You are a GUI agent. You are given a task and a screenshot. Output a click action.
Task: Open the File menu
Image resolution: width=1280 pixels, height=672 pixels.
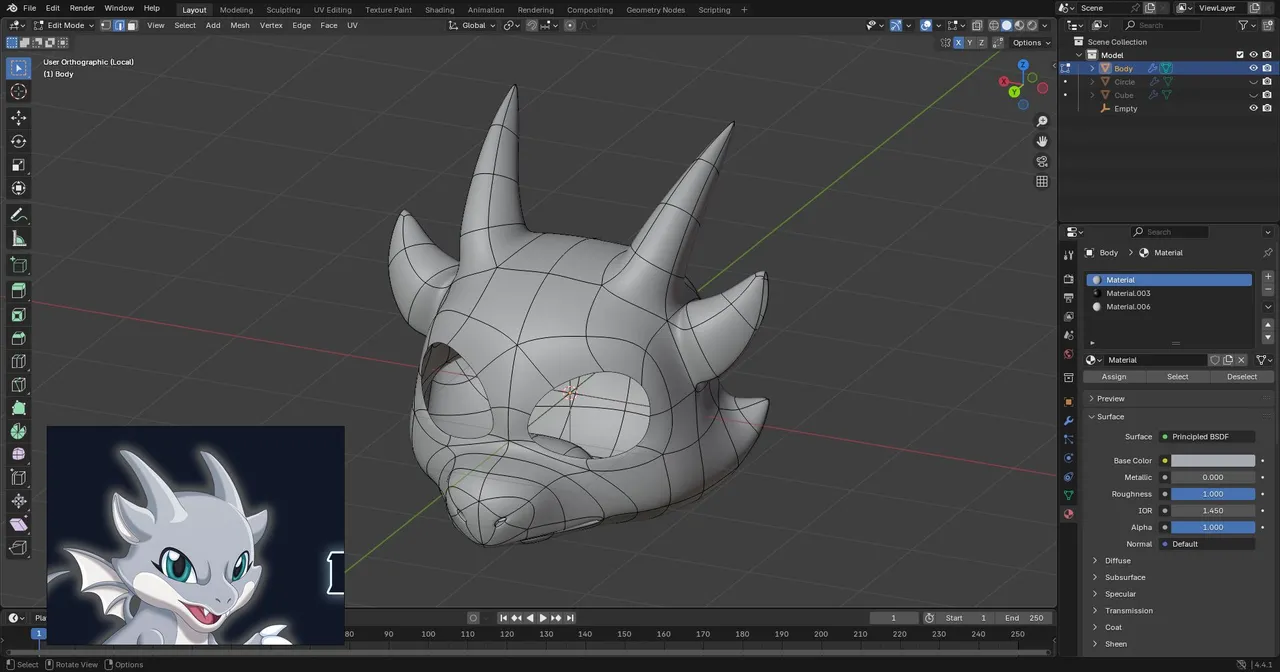[x=29, y=8]
